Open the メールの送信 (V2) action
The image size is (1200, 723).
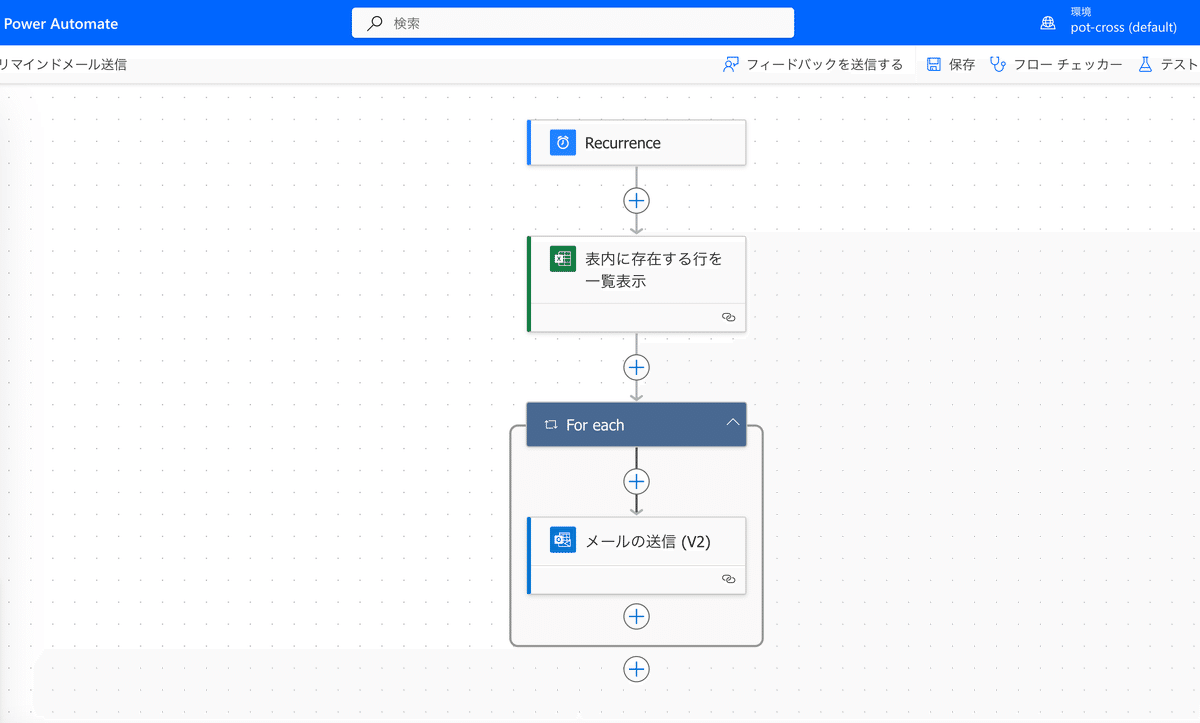point(637,555)
